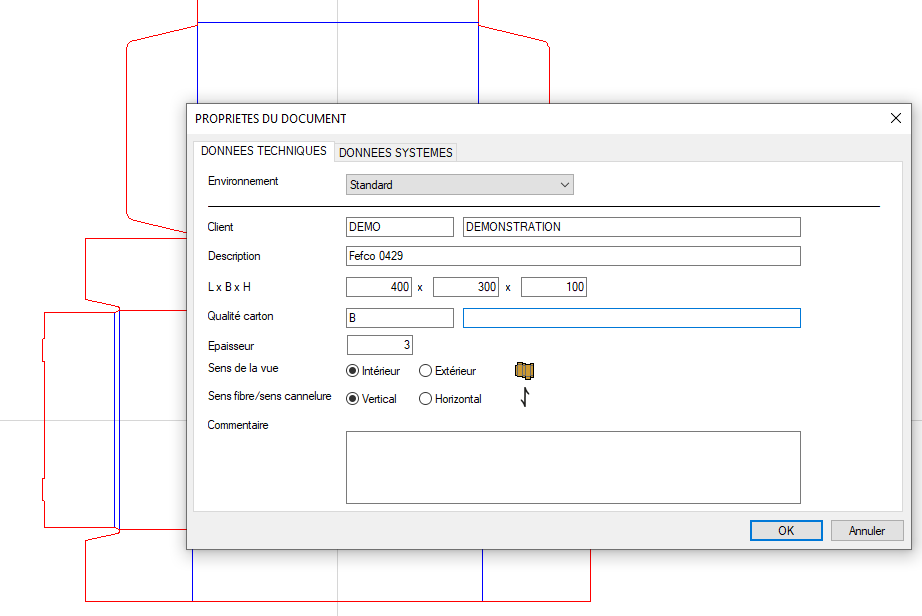Click the Epaisseur label

(231, 346)
